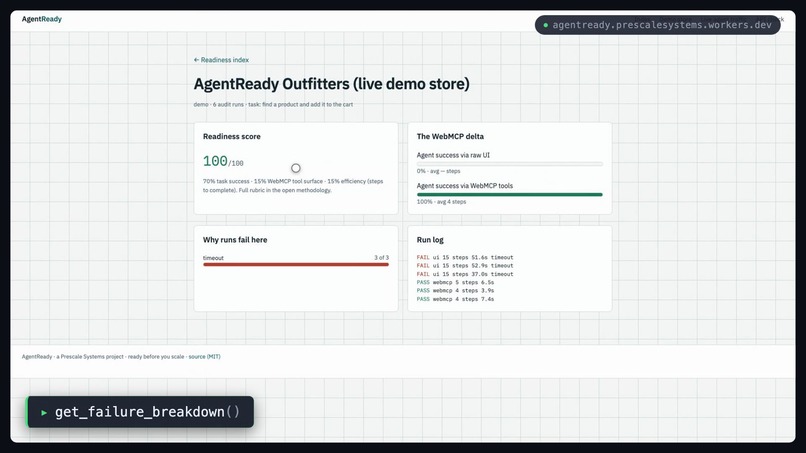This screenshot has height=453, width=806.
Task: Click the AgentReady logo in header
Action: coord(42,19)
